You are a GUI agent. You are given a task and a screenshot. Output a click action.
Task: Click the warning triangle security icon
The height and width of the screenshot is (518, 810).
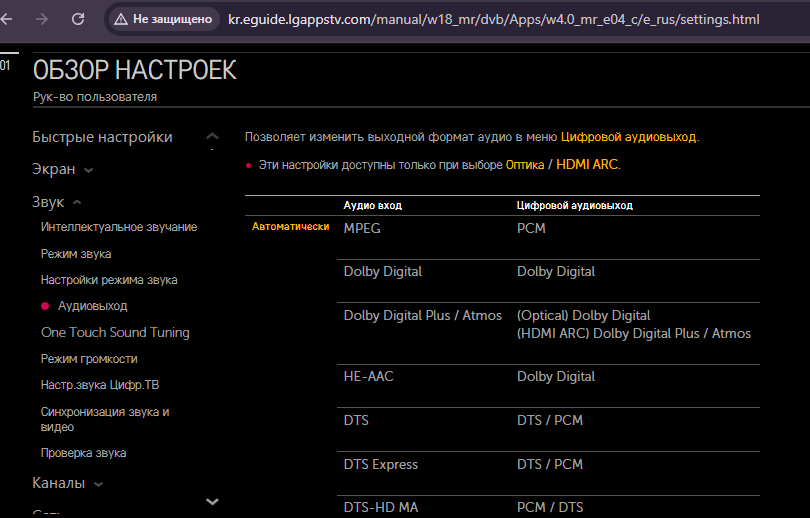(121, 19)
